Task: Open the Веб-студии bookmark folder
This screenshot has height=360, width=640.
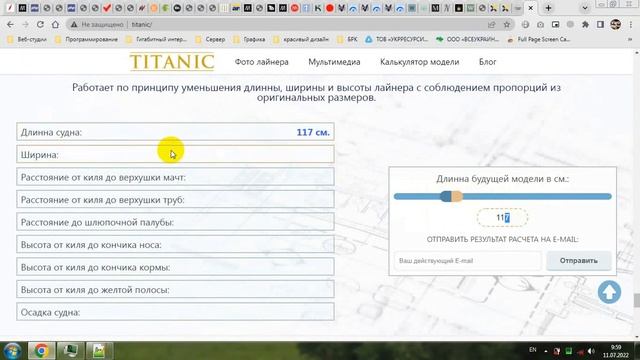Action: pyautogui.click(x=27, y=40)
